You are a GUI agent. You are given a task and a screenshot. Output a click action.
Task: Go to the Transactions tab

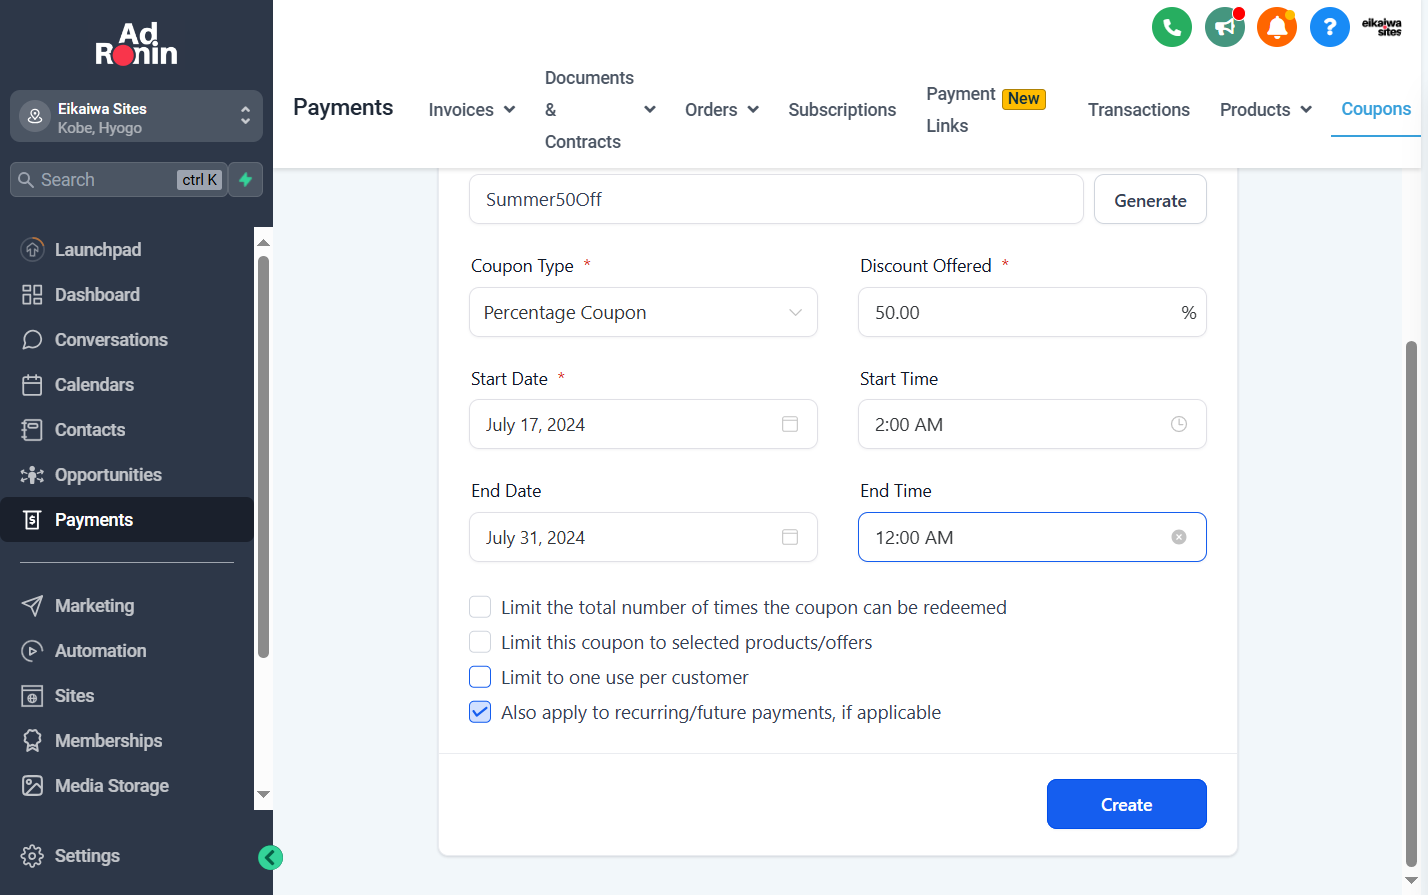pyautogui.click(x=1138, y=110)
